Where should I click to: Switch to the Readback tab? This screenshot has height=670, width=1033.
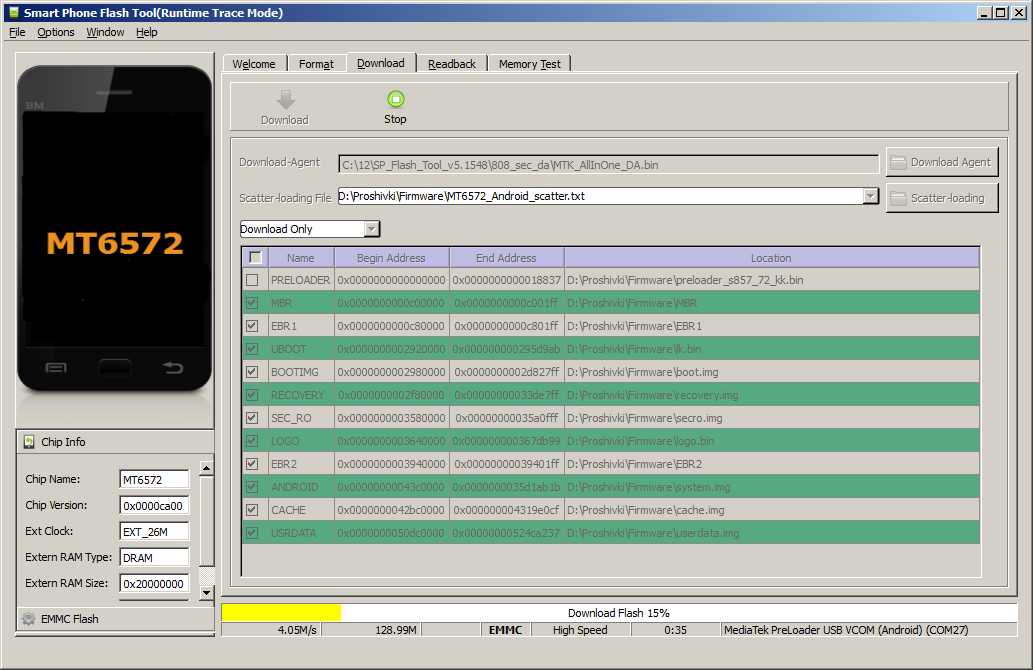(452, 64)
